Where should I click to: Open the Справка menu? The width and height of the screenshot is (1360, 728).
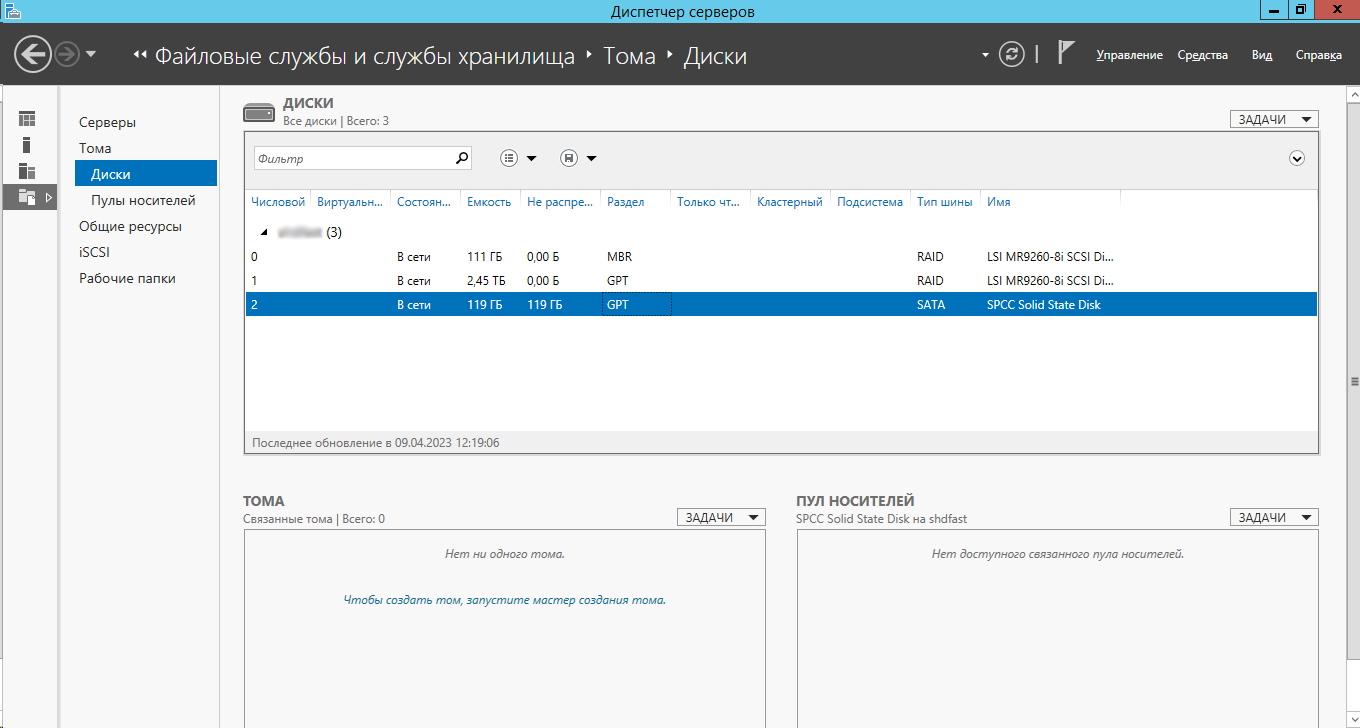pos(1318,55)
